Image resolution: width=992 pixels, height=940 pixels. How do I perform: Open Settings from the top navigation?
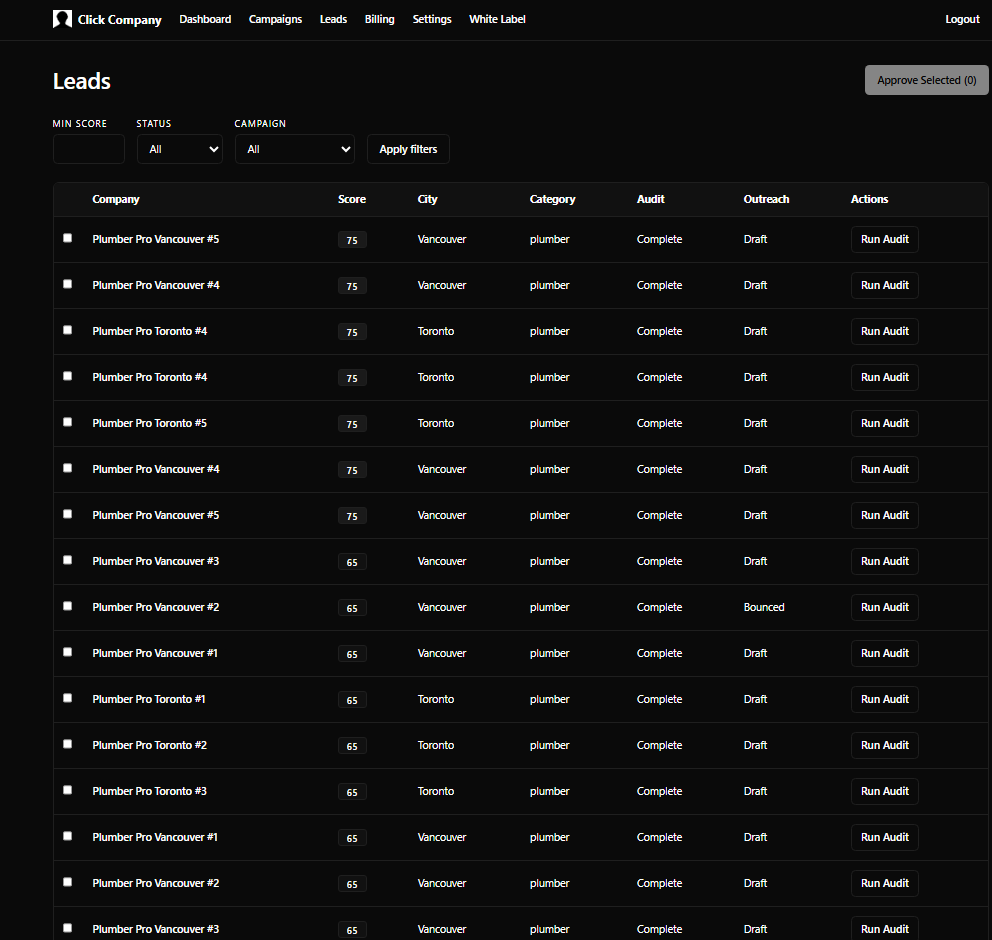point(432,19)
